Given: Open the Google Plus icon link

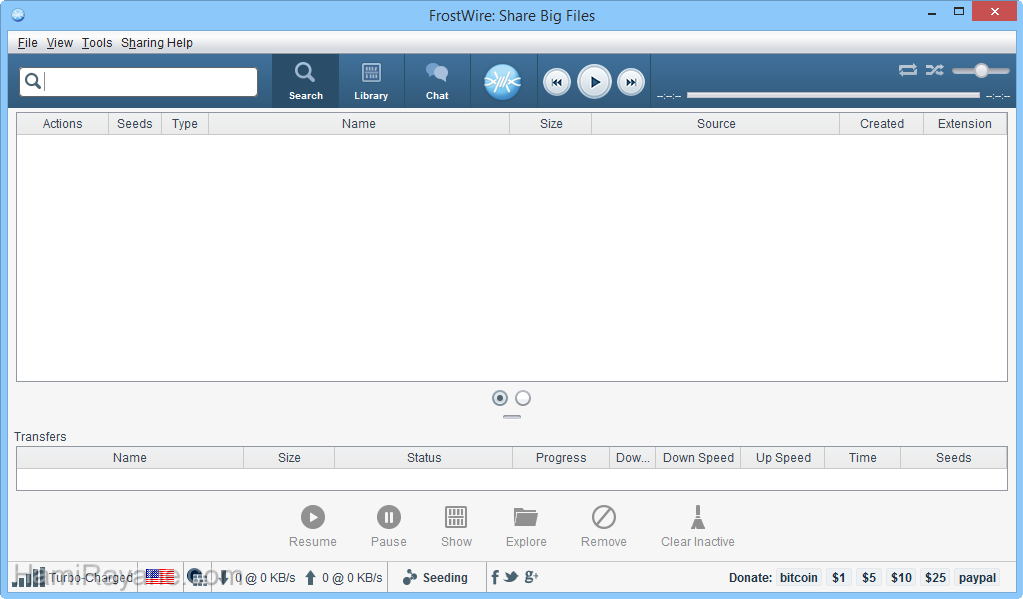Looking at the screenshot, I should (x=531, y=577).
